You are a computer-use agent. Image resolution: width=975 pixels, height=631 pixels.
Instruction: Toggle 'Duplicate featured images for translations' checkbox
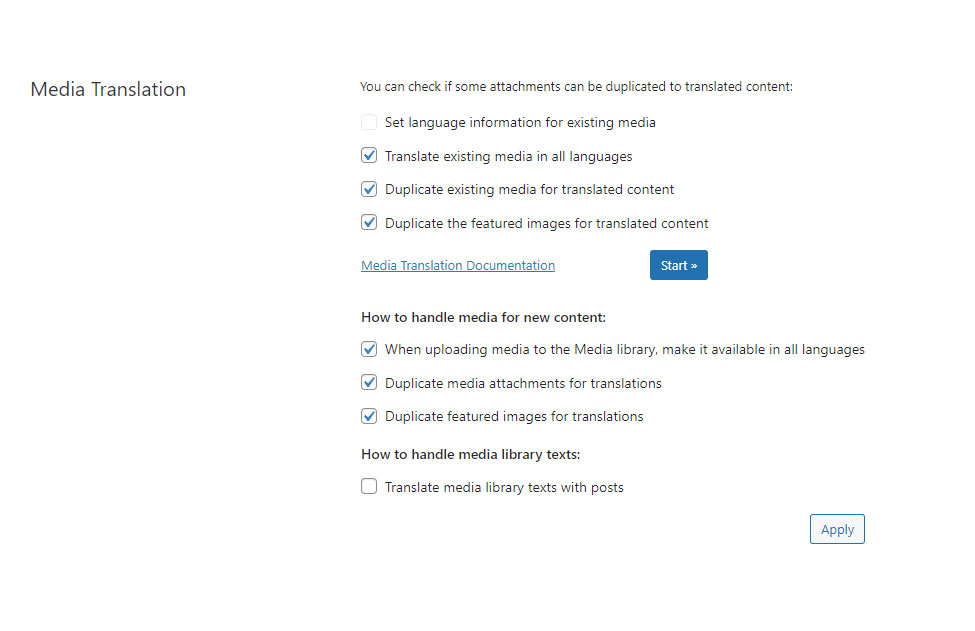coord(369,416)
